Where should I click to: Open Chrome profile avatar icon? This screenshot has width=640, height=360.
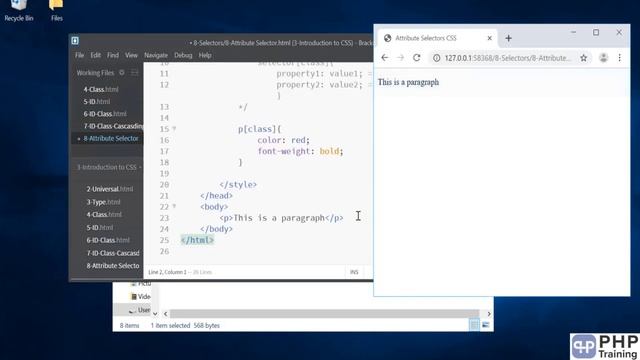[603, 58]
